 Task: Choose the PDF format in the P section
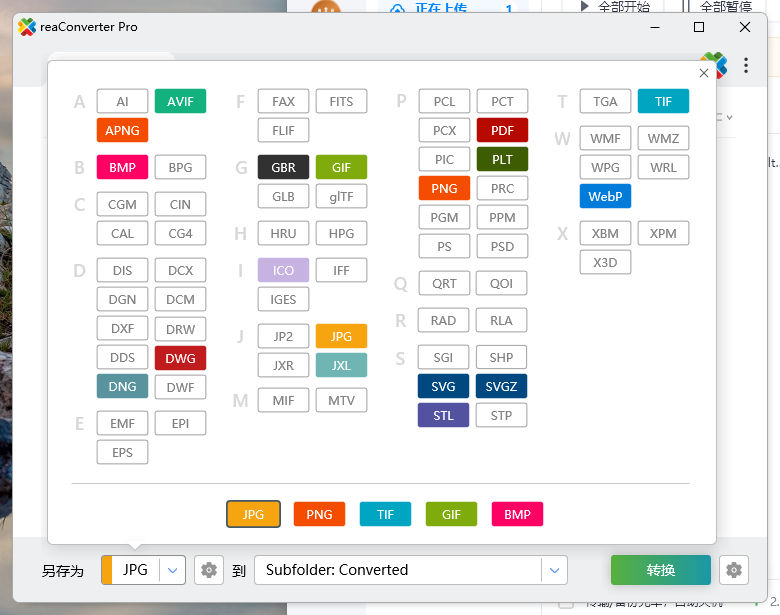502,130
